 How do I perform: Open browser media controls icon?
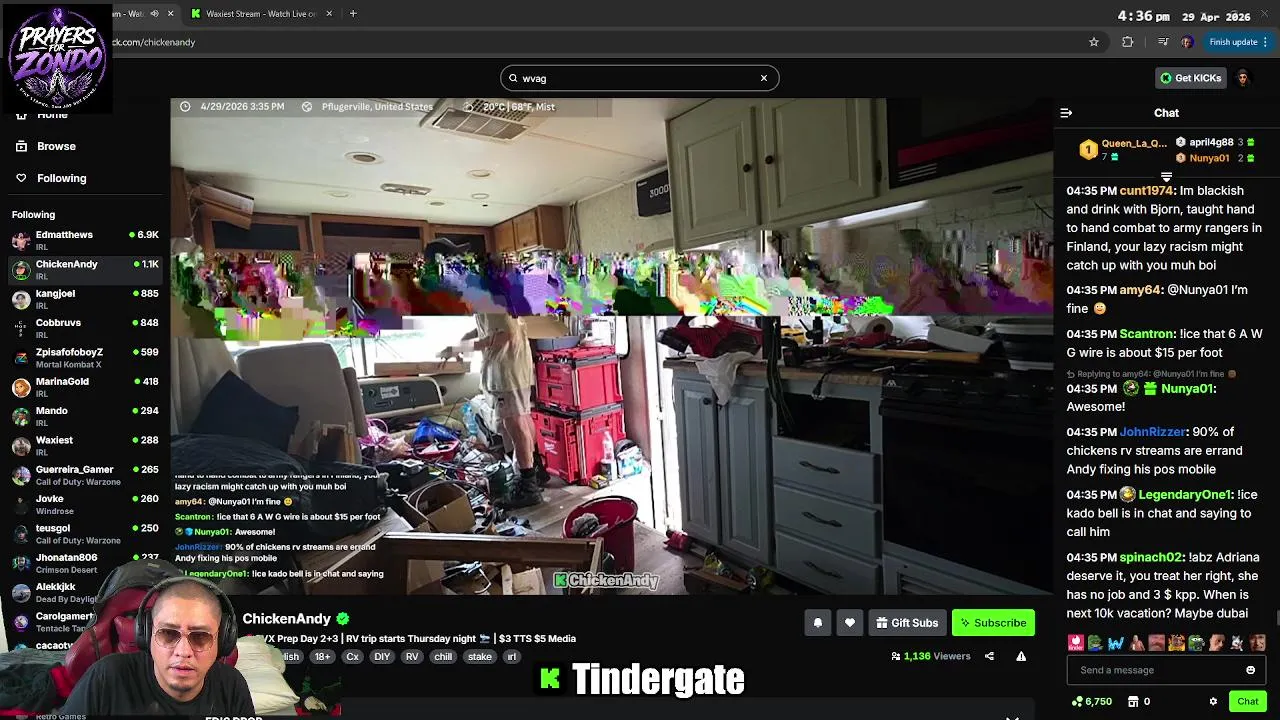click(x=1163, y=42)
